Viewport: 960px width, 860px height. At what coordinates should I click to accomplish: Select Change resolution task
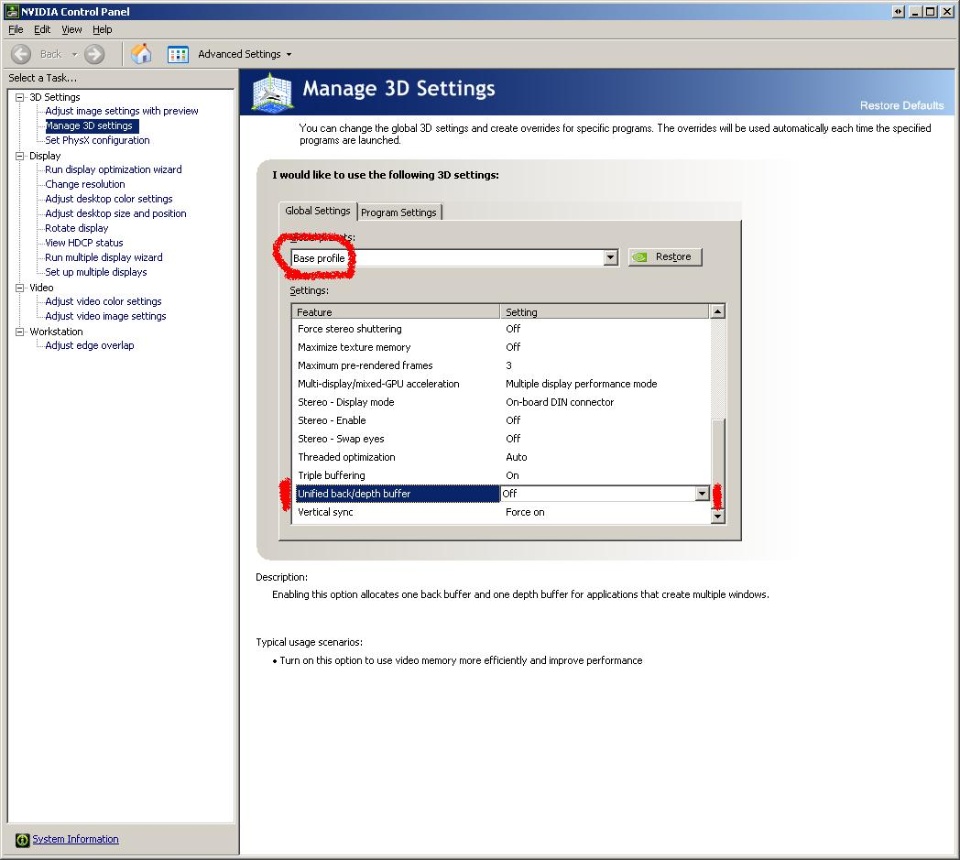coord(85,185)
